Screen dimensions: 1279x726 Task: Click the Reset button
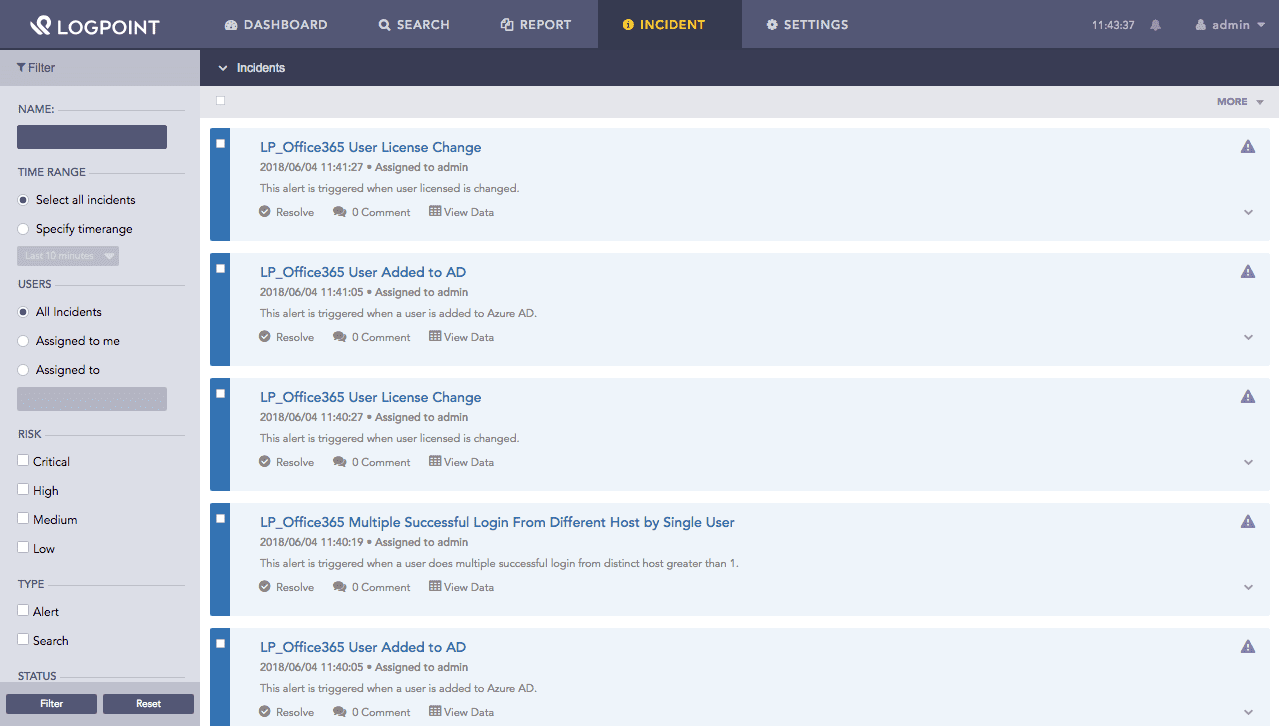(x=148, y=704)
